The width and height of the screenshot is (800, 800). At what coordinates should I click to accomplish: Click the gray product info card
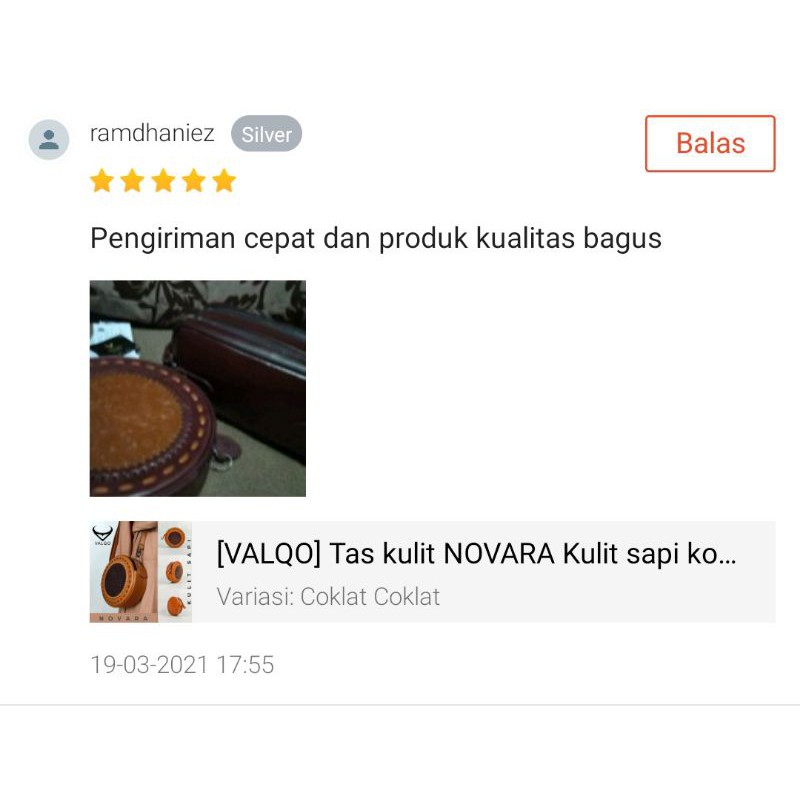(x=433, y=571)
